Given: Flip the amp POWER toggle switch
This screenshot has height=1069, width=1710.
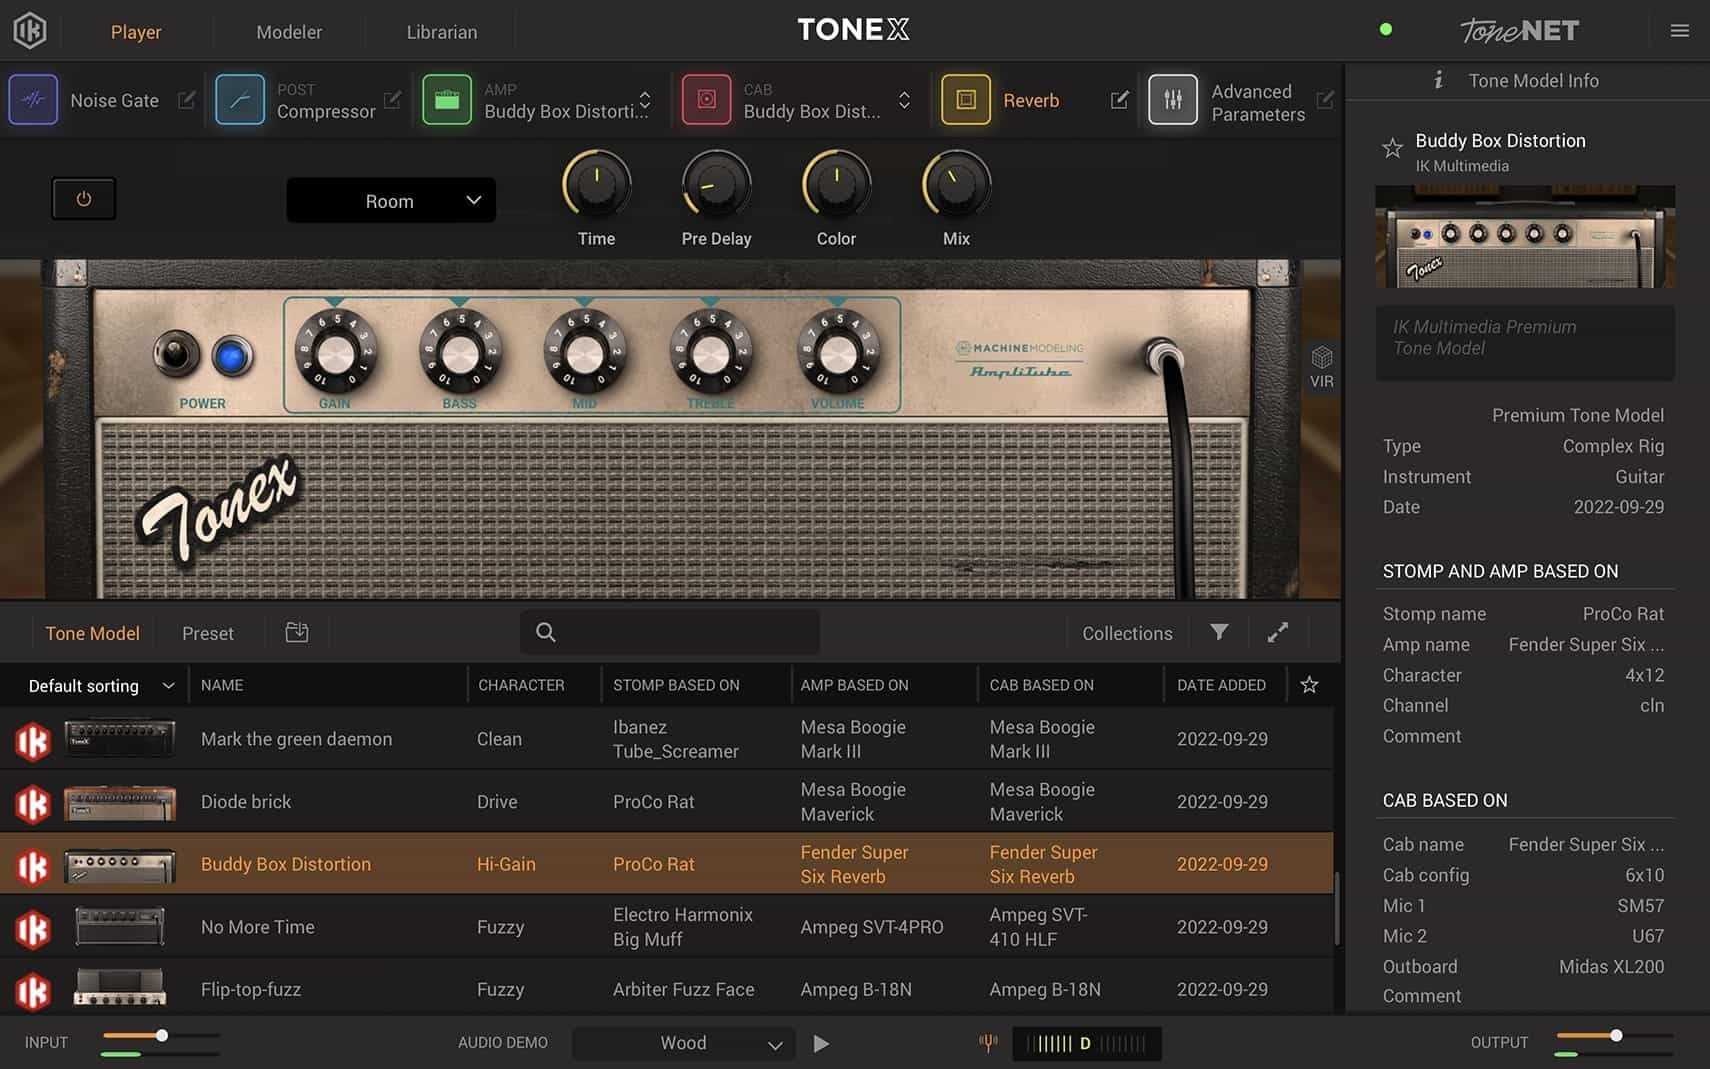Looking at the screenshot, I should coord(176,354).
